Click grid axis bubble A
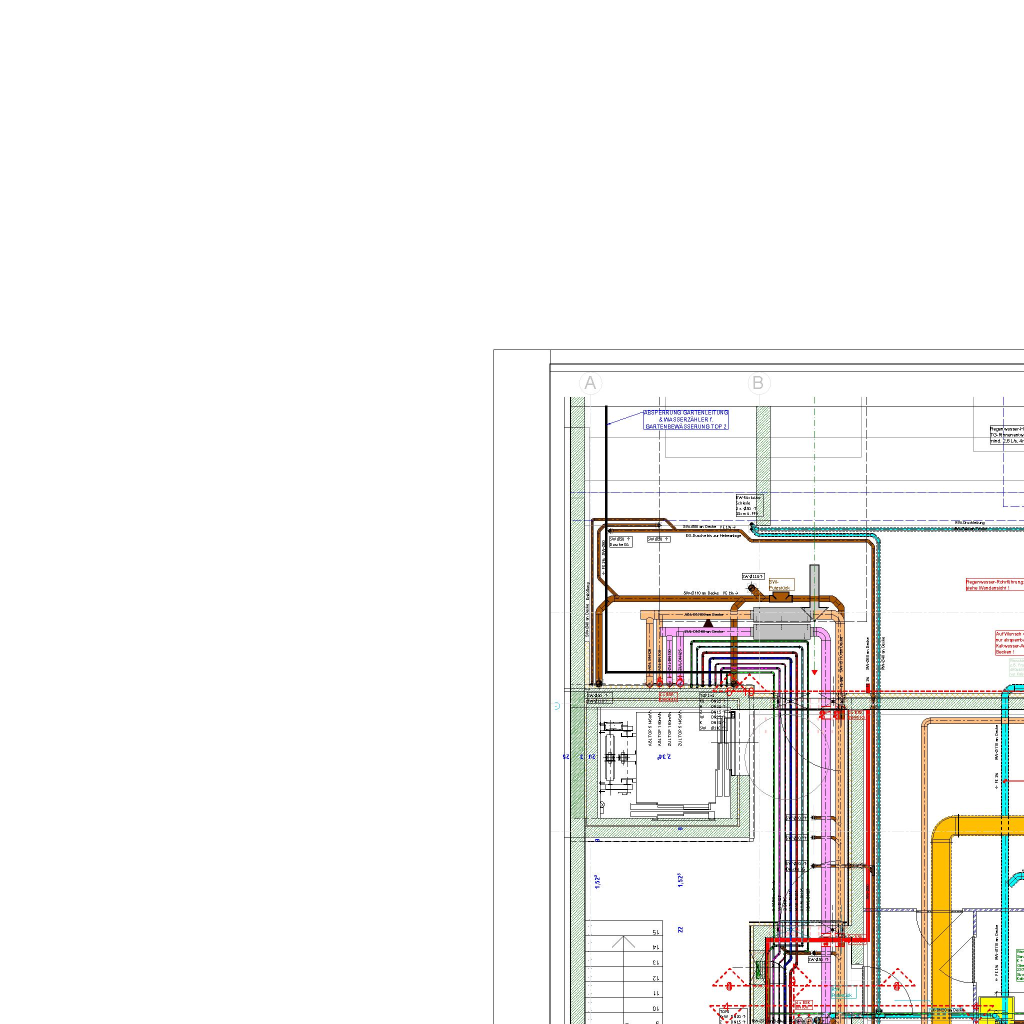This screenshot has height=1024, width=1024. pos(590,384)
